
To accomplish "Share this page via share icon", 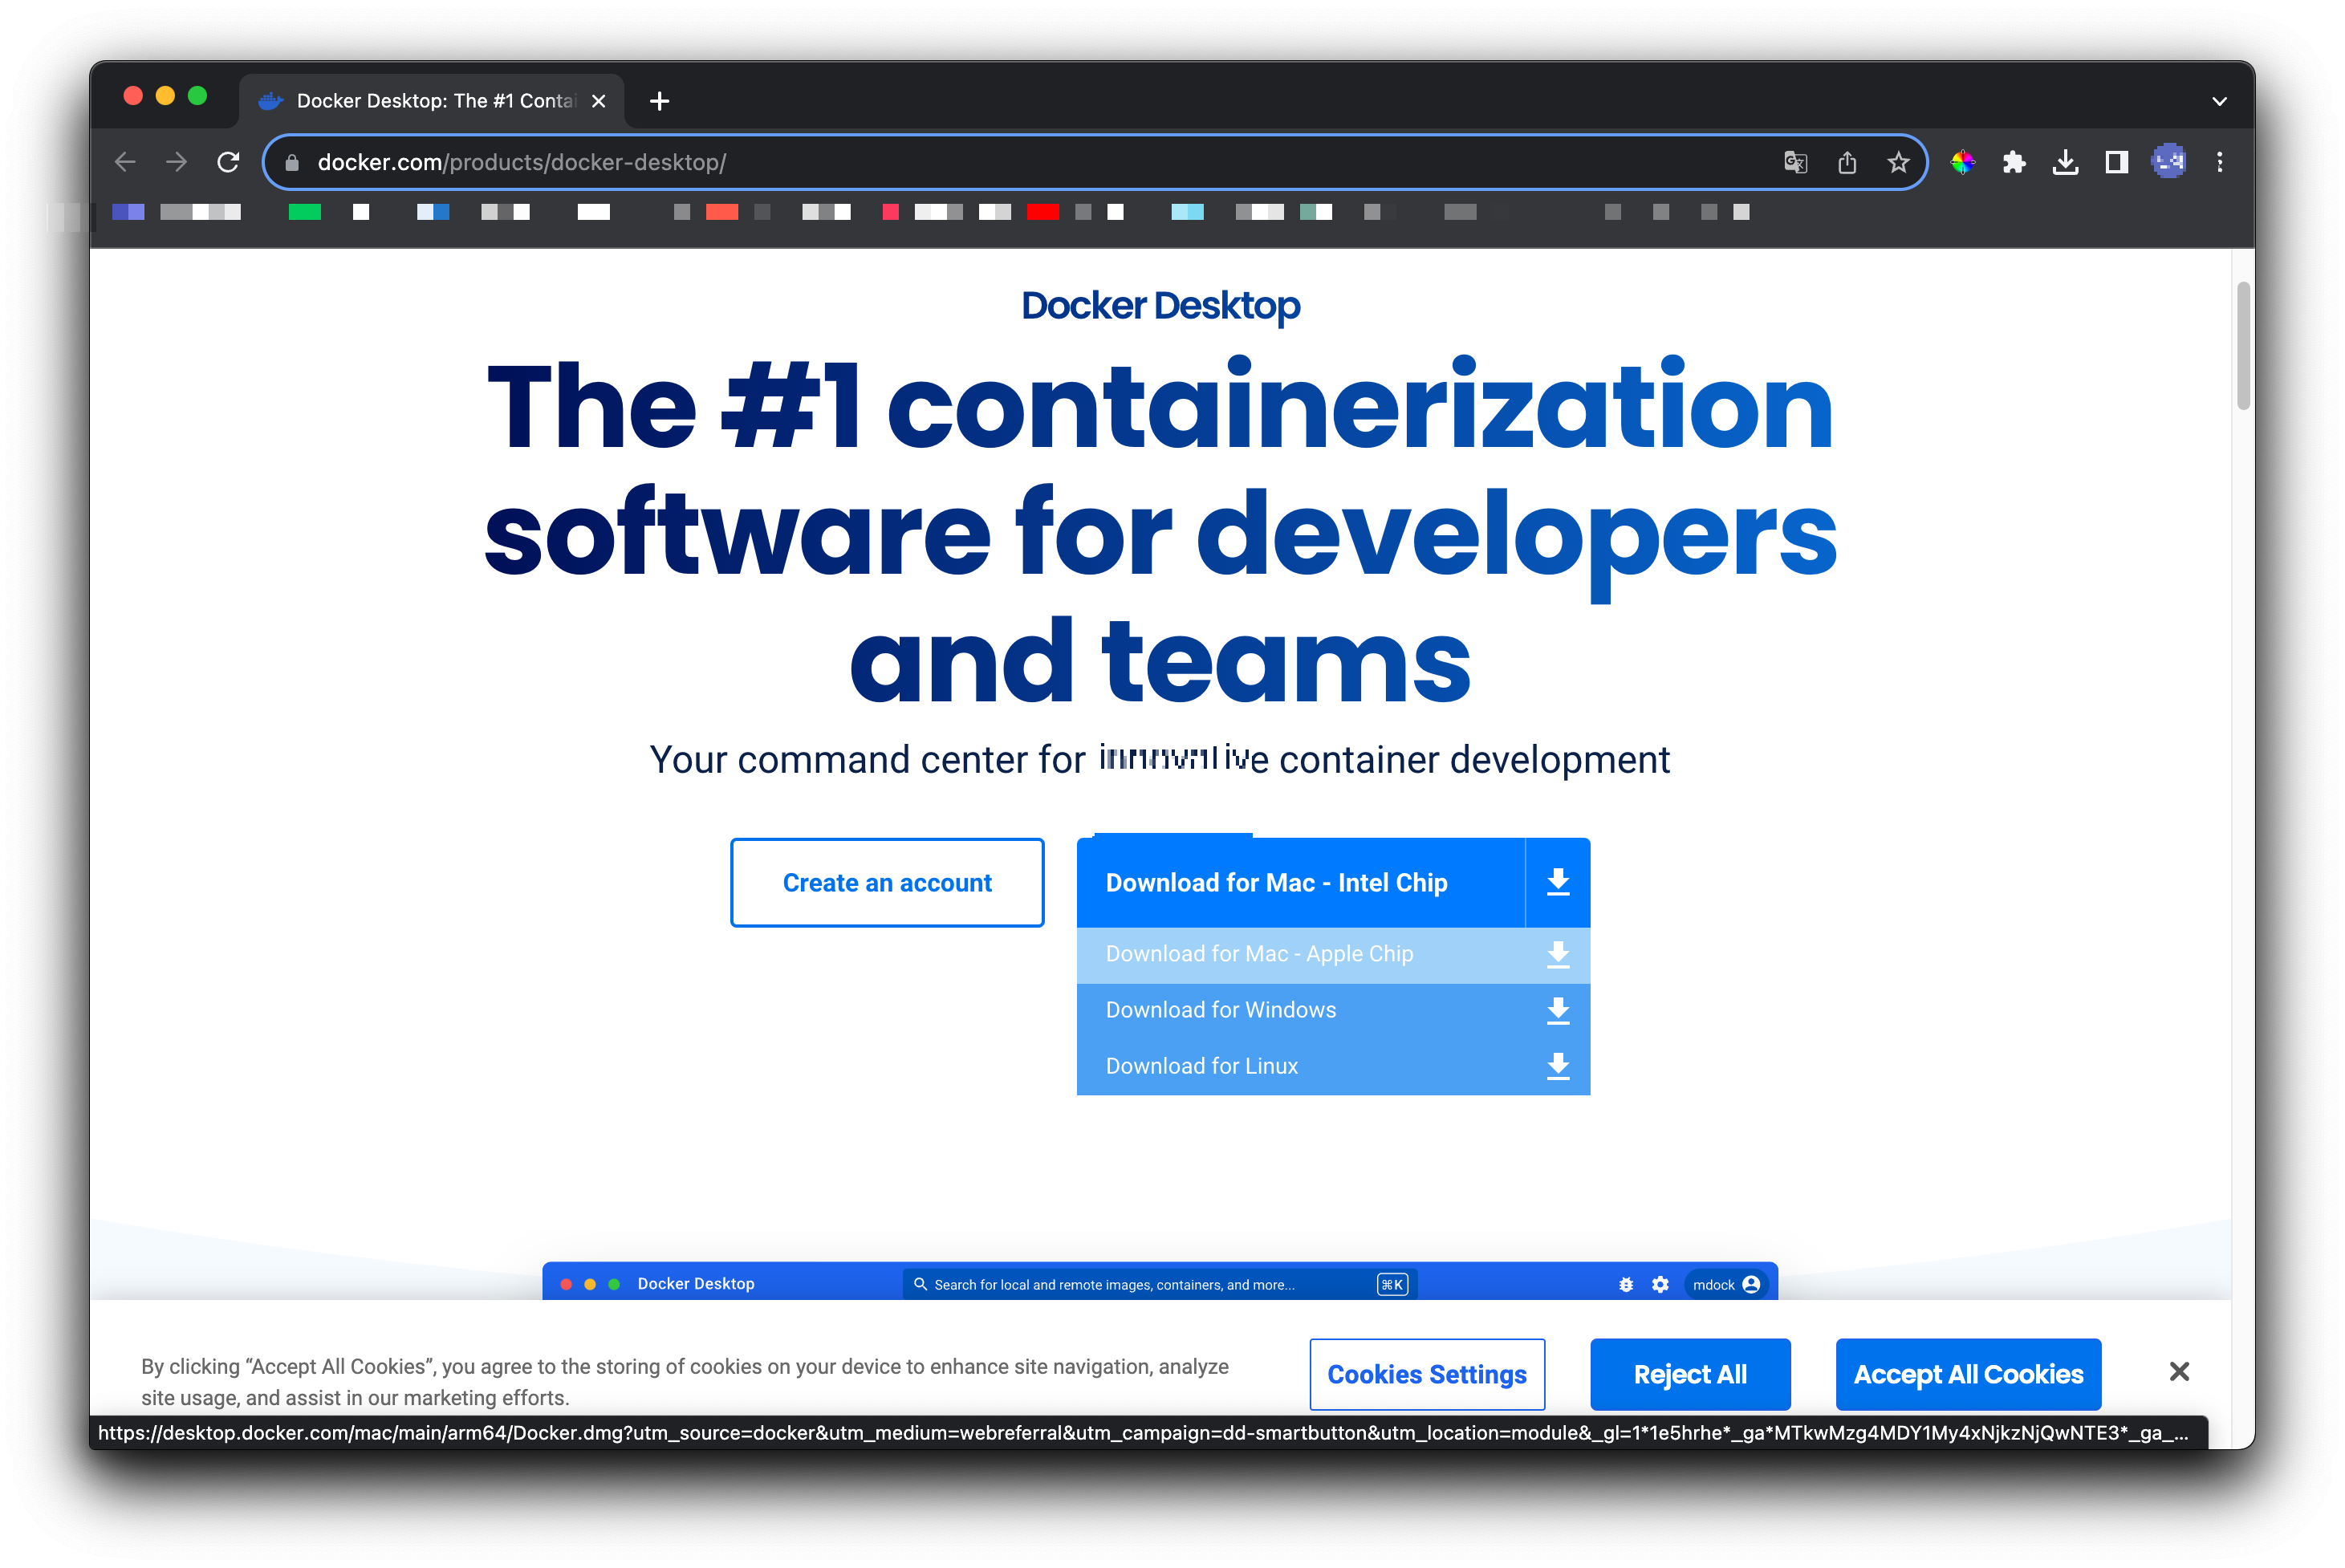I will tap(1847, 162).
